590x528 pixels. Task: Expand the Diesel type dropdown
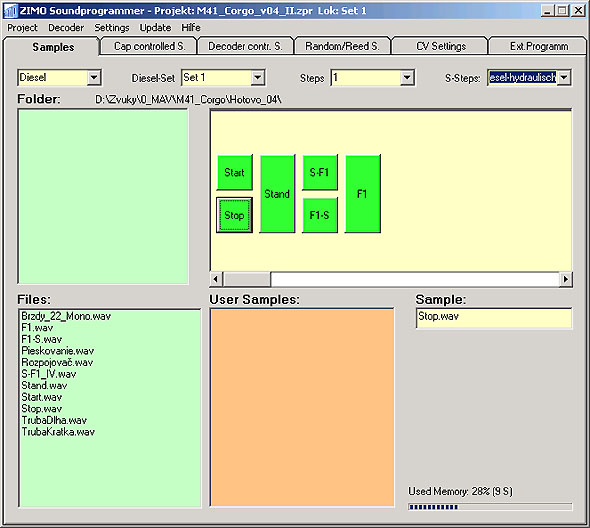tap(94, 78)
